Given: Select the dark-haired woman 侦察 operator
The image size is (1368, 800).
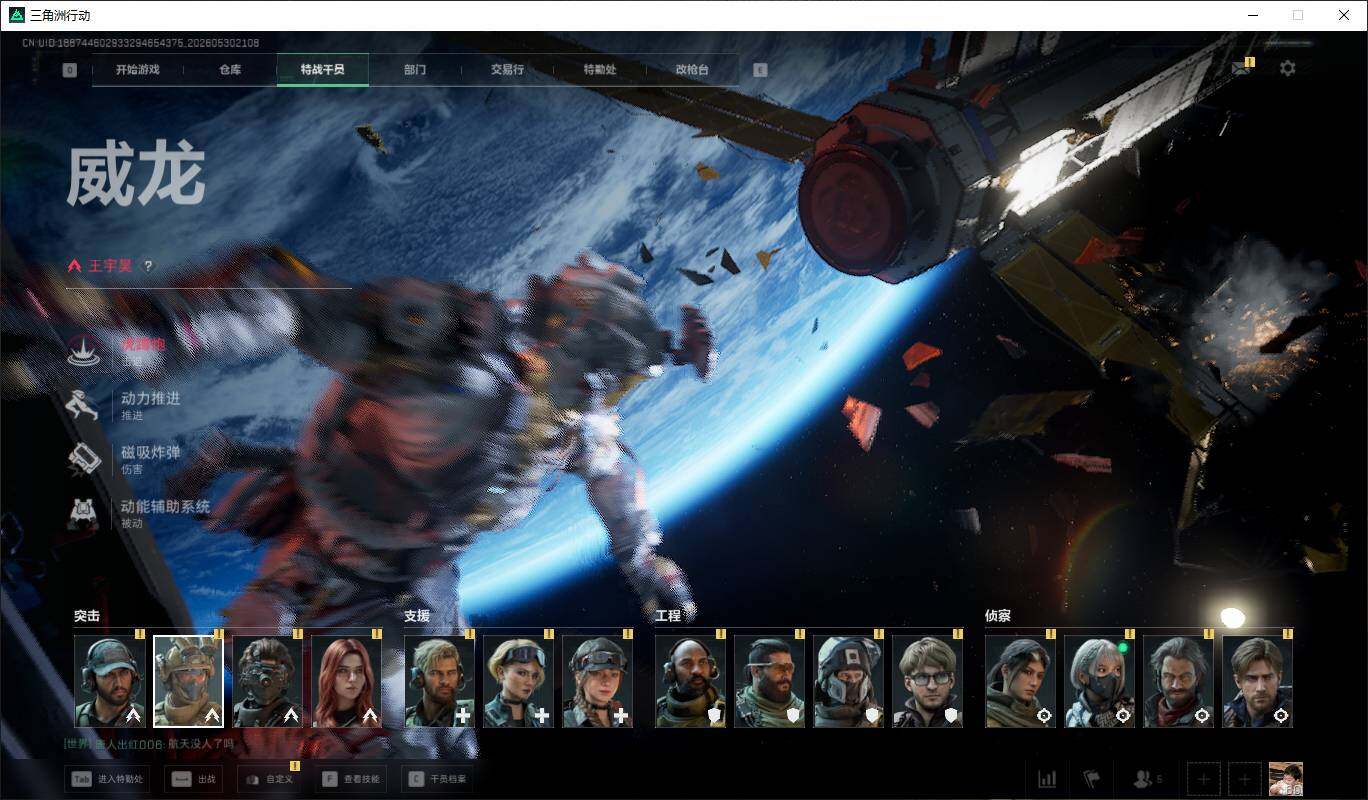Looking at the screenshot, I should [x=1020, y=681].
